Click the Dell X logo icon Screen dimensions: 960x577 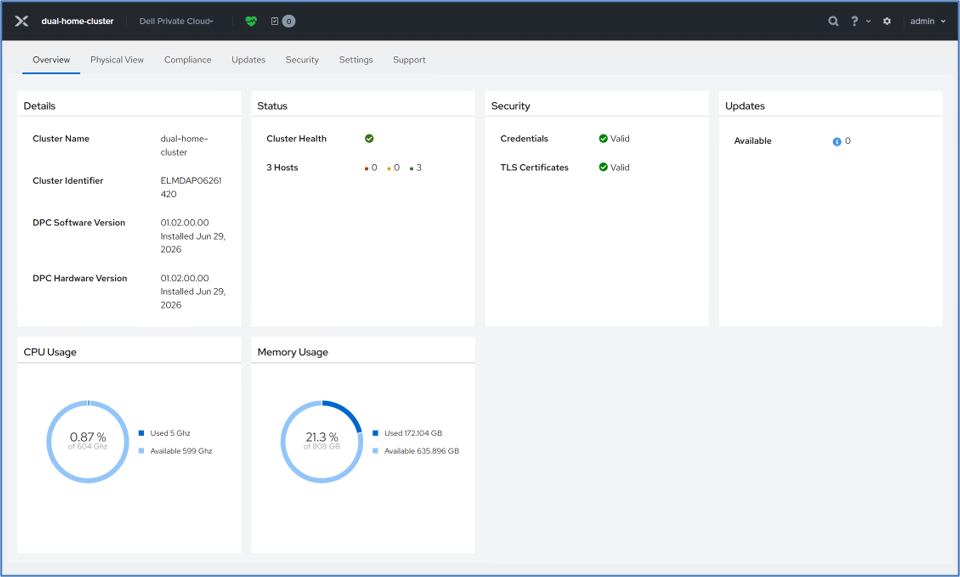pos(21,21)
